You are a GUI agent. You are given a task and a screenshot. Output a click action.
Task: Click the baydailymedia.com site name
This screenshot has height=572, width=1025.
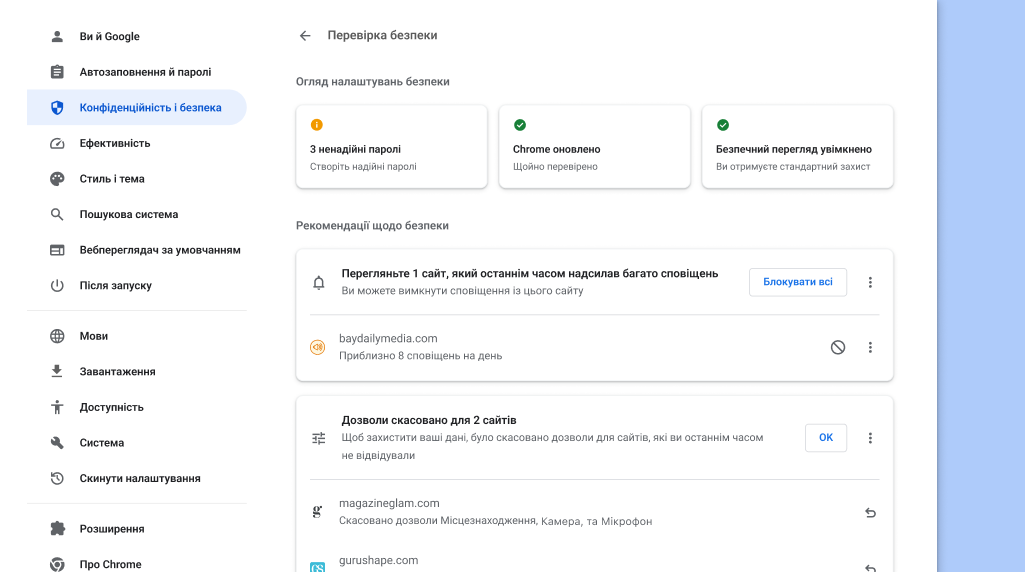pyautogui.click(x=388, y=339)
